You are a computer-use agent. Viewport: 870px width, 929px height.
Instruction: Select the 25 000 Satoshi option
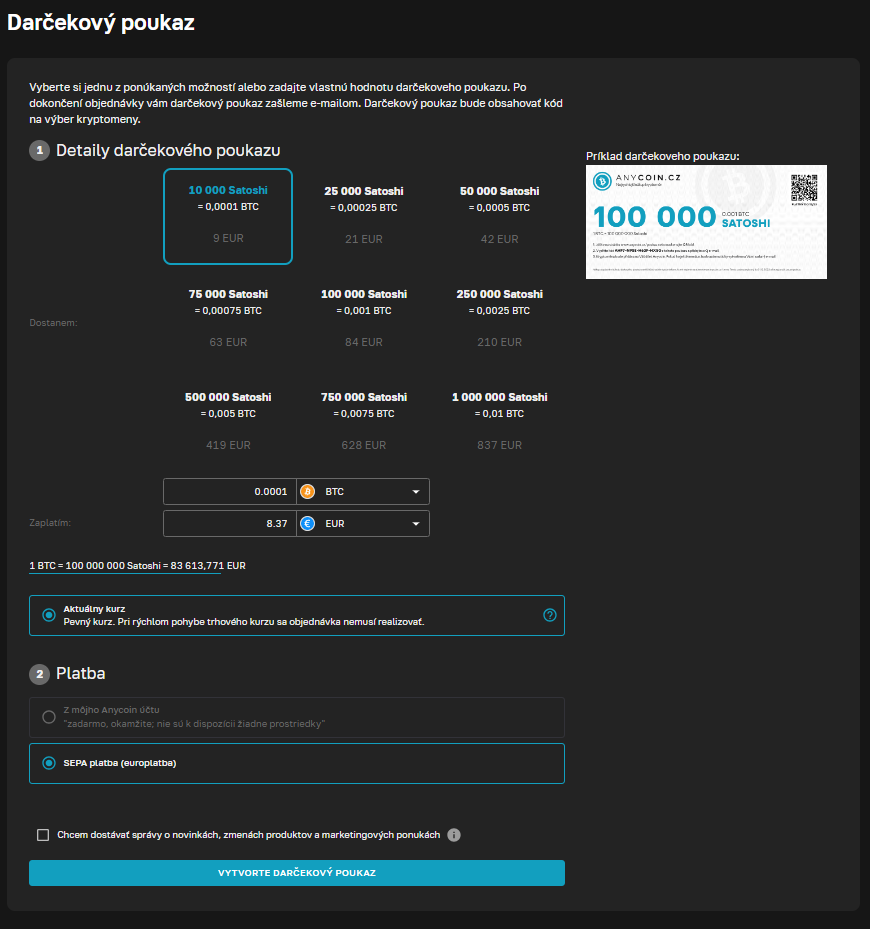(364, 215)
